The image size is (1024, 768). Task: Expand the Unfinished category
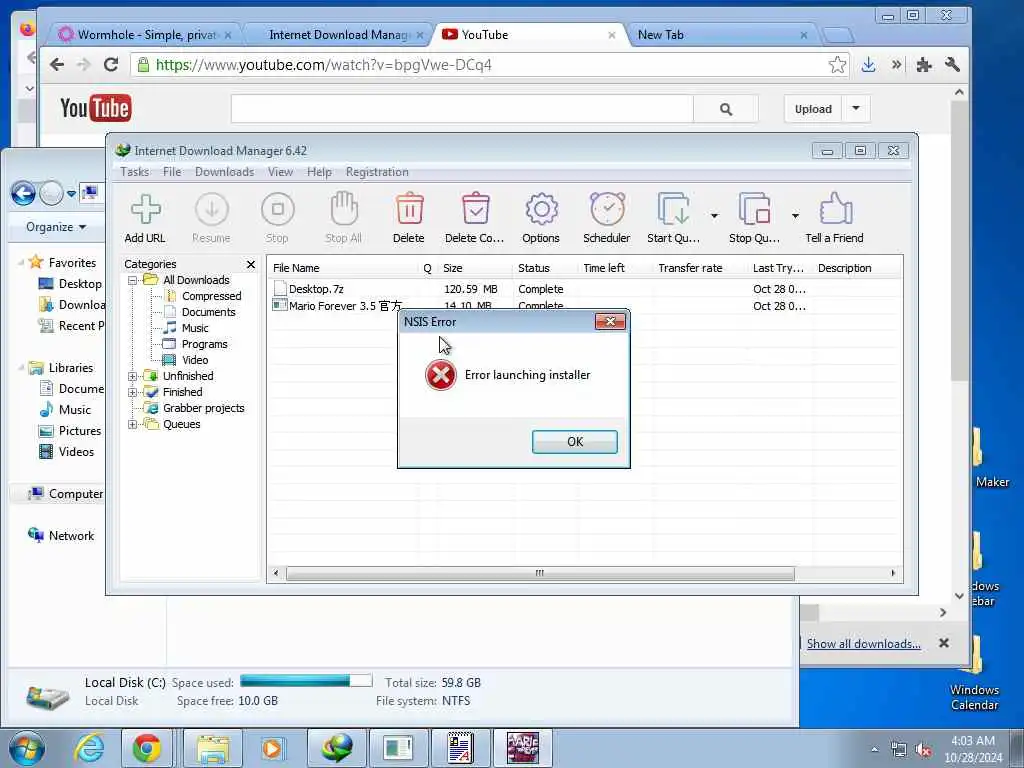133,376
